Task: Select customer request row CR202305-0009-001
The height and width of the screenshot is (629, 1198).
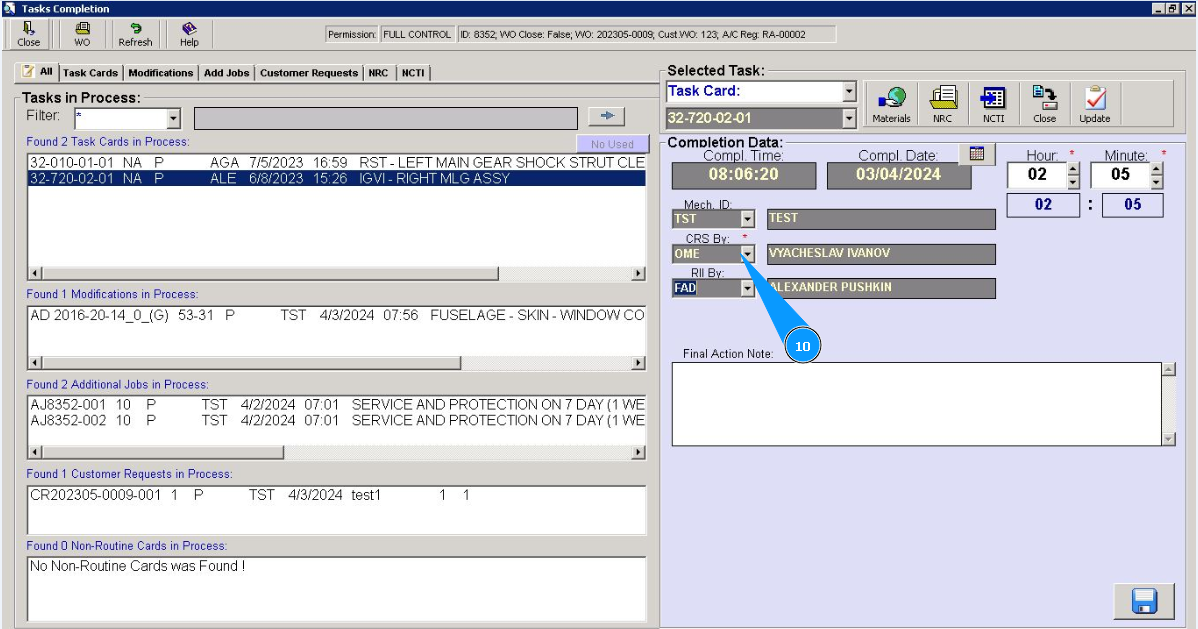Action: pos(337,495)
